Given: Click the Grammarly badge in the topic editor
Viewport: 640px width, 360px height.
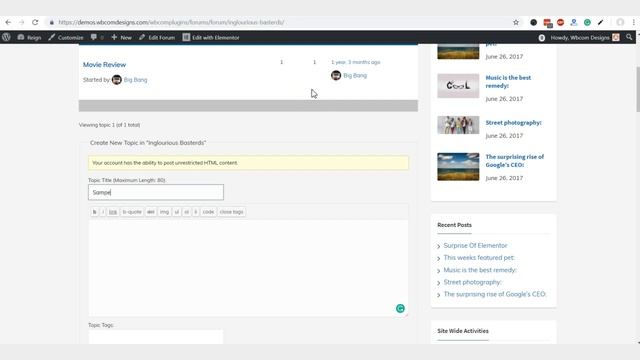Looking at the screenshot, I should [400, 309].
